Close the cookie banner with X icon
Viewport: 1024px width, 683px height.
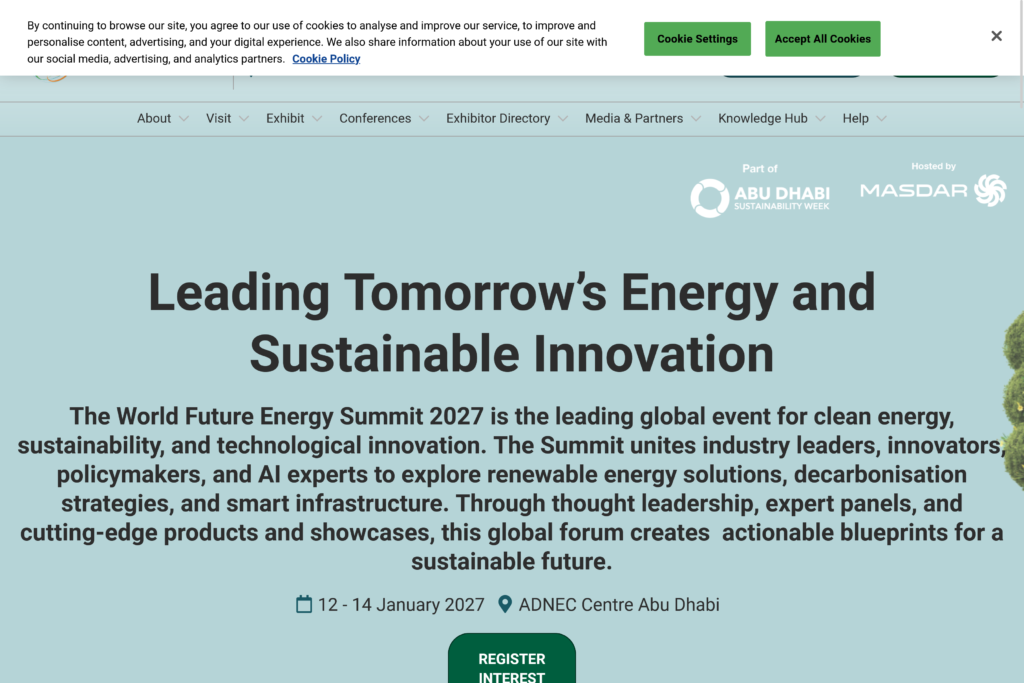point(996,36)
